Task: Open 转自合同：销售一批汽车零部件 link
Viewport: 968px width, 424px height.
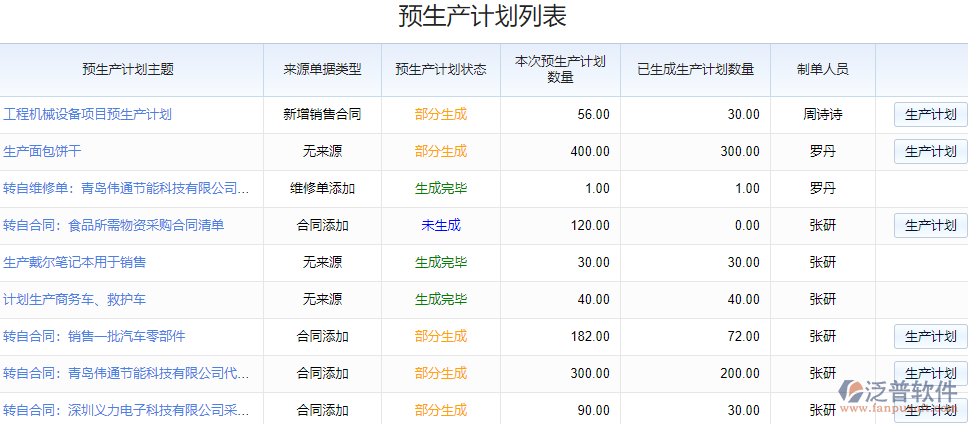Action: (94, 336)
